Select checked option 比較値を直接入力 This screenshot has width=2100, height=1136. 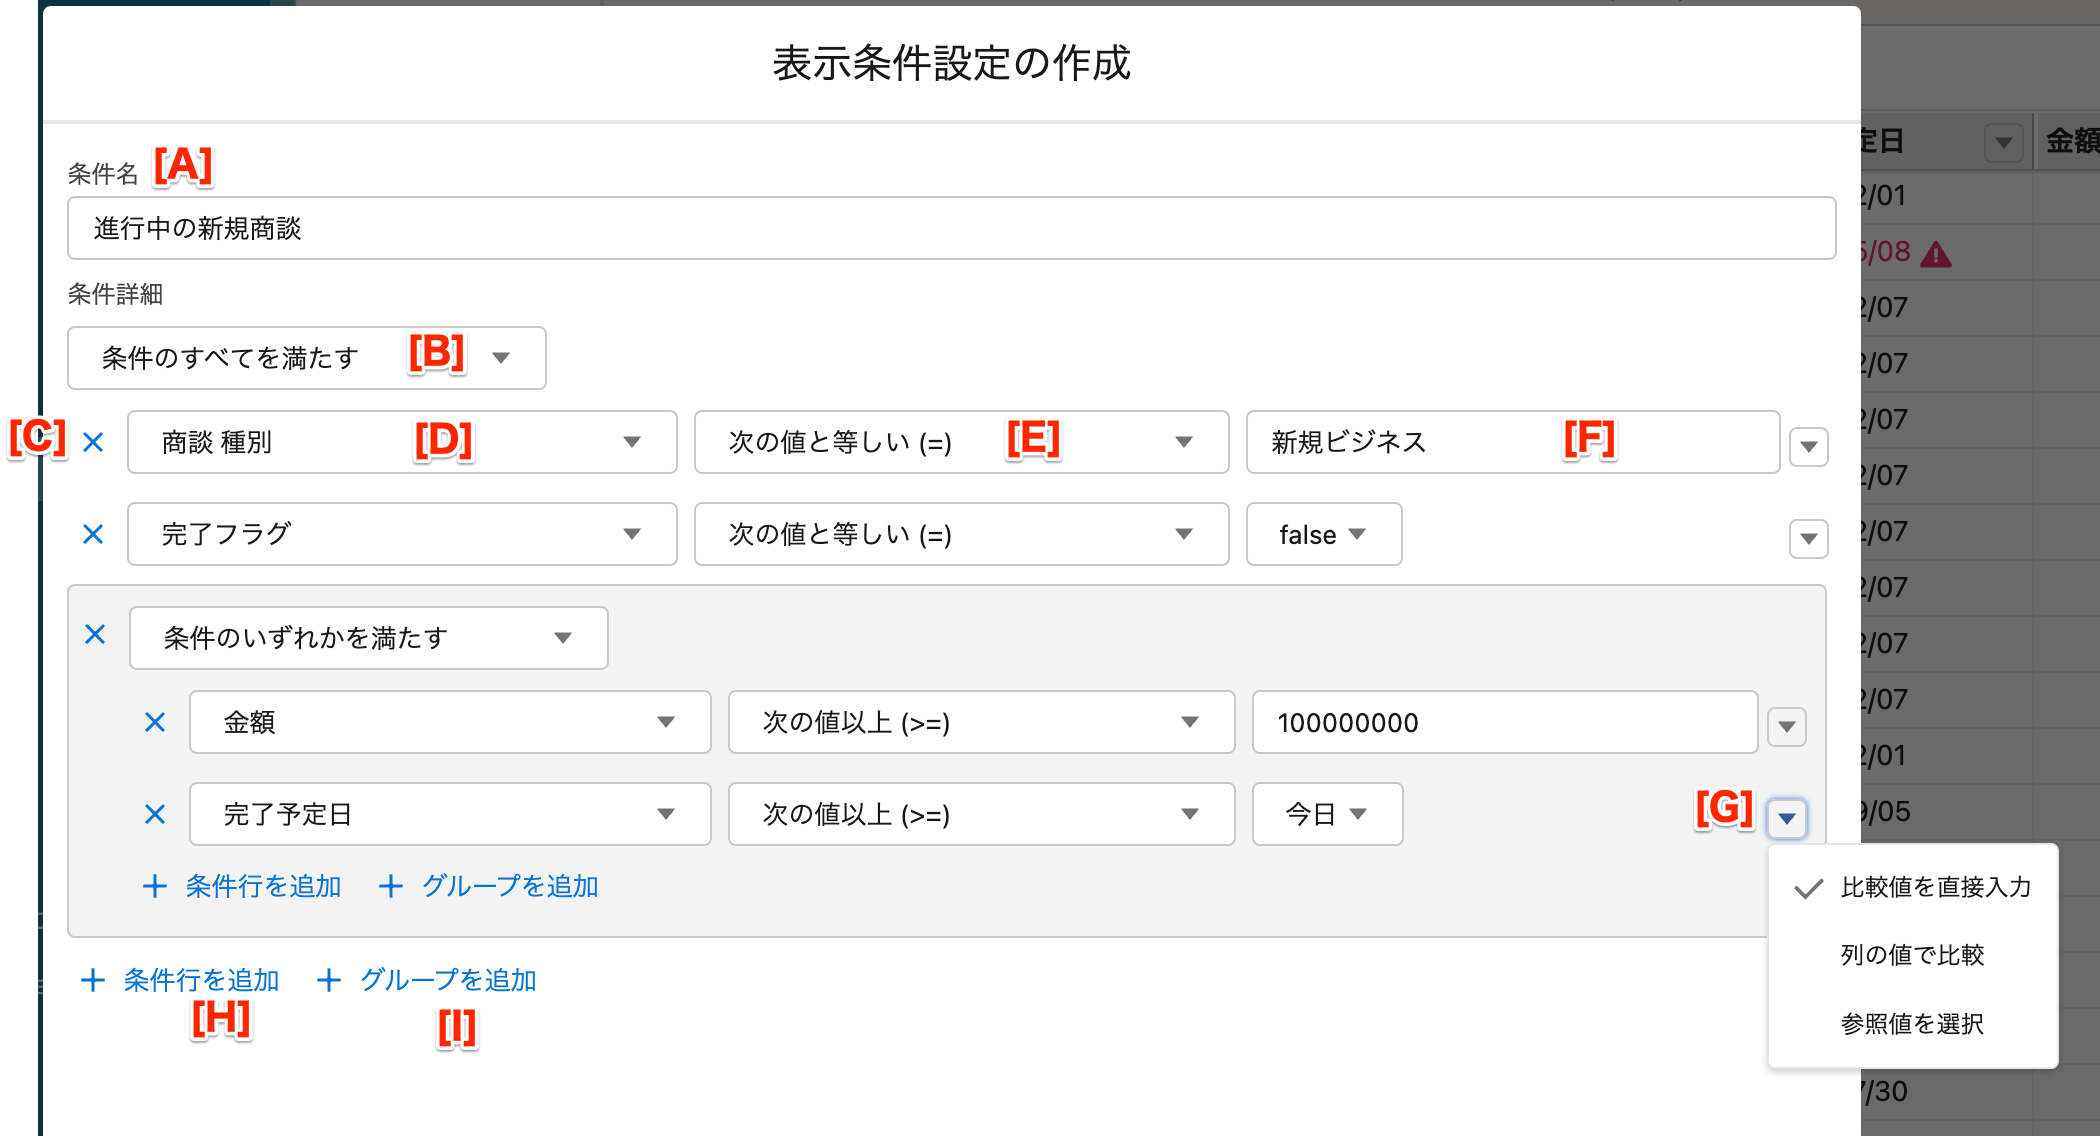(x=1934, y=887)
